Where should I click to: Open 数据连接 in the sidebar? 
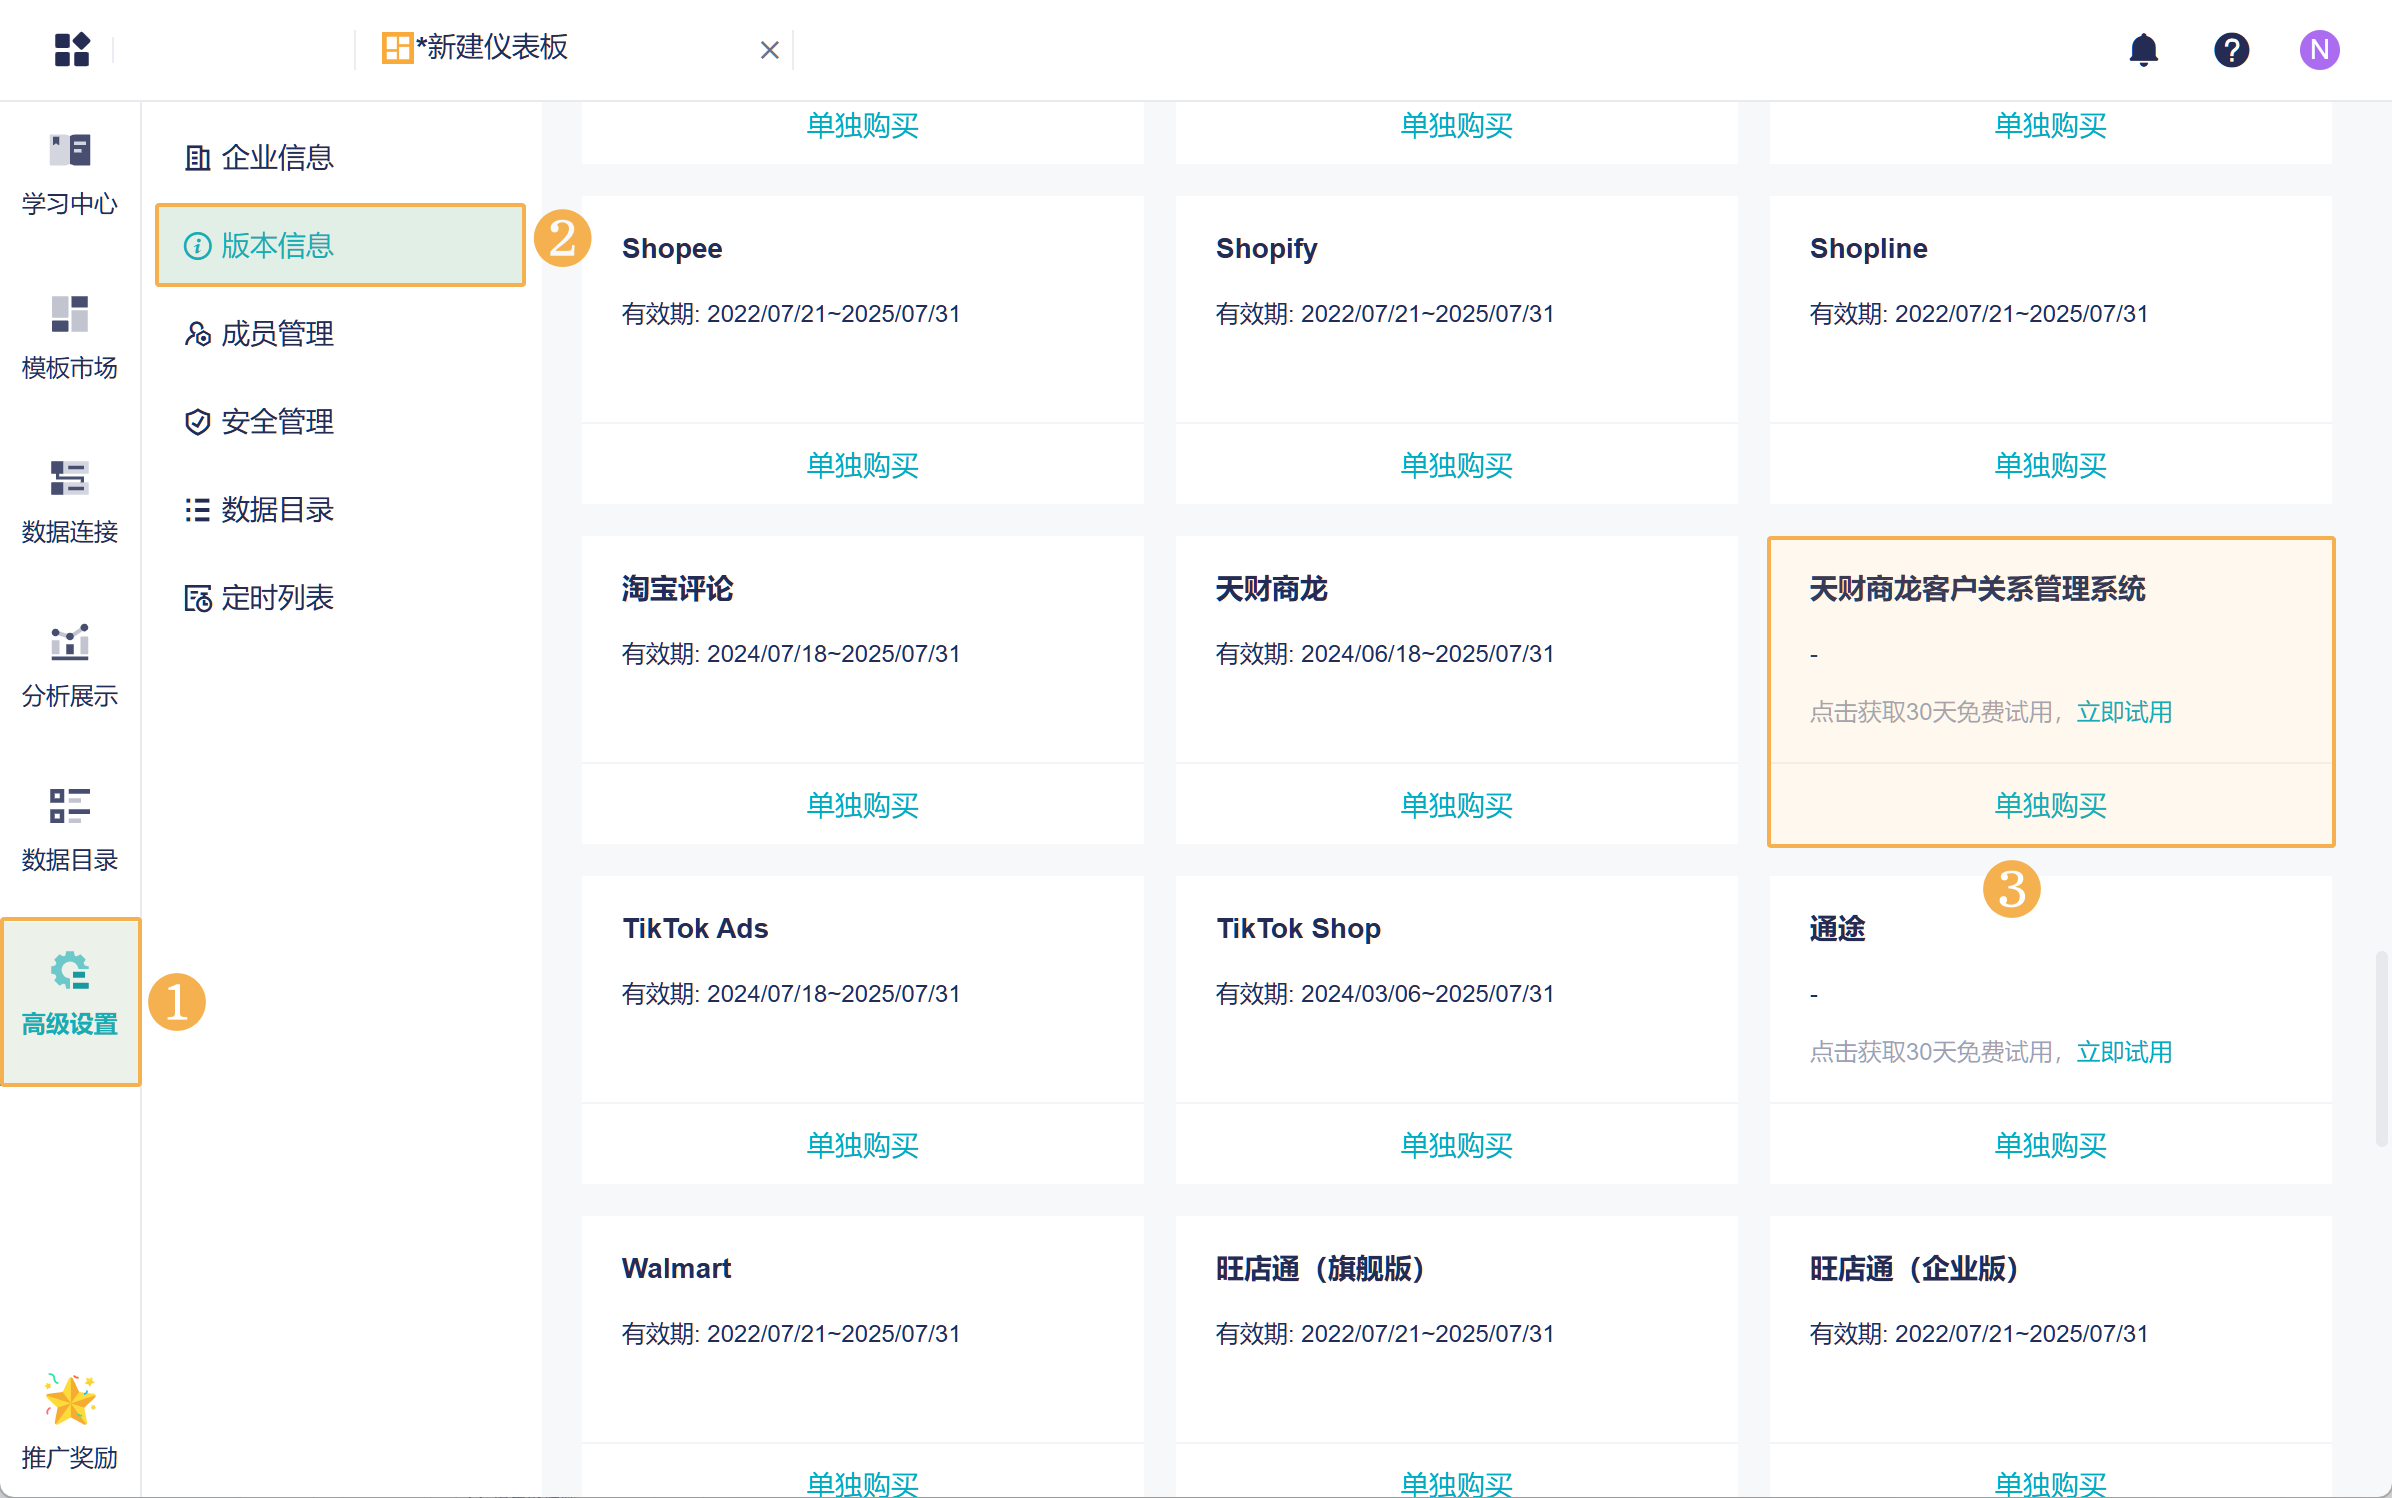(70, 502)
